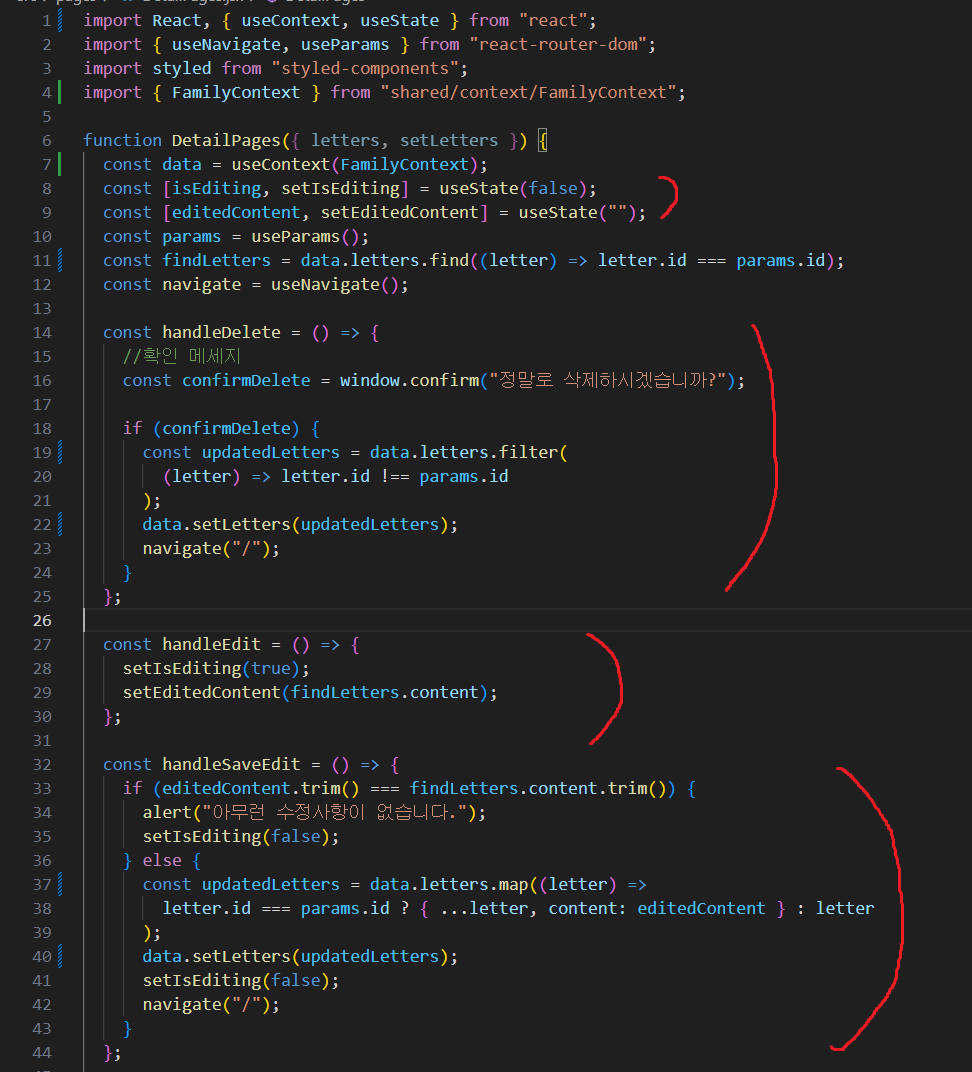Click "setEditedContent" in the line 9 destructuring

400,213
